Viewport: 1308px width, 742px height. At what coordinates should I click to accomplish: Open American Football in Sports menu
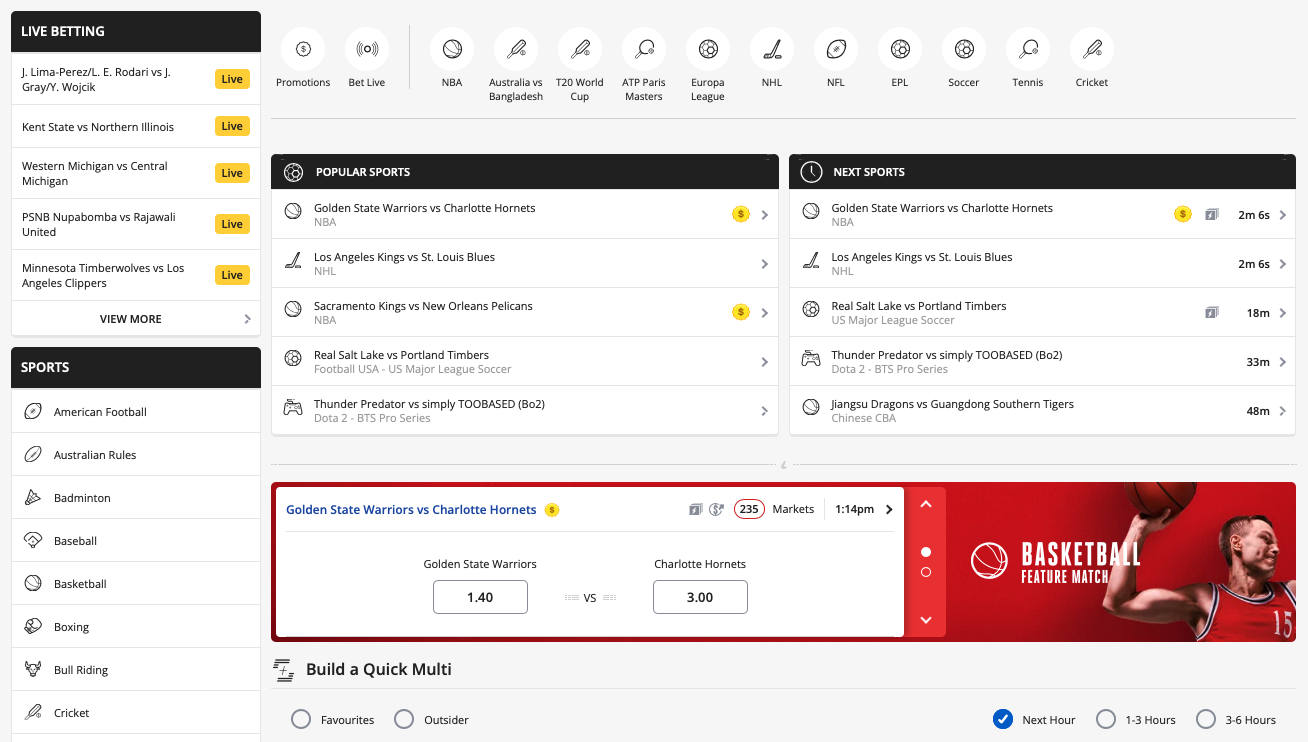coord(136,411)
